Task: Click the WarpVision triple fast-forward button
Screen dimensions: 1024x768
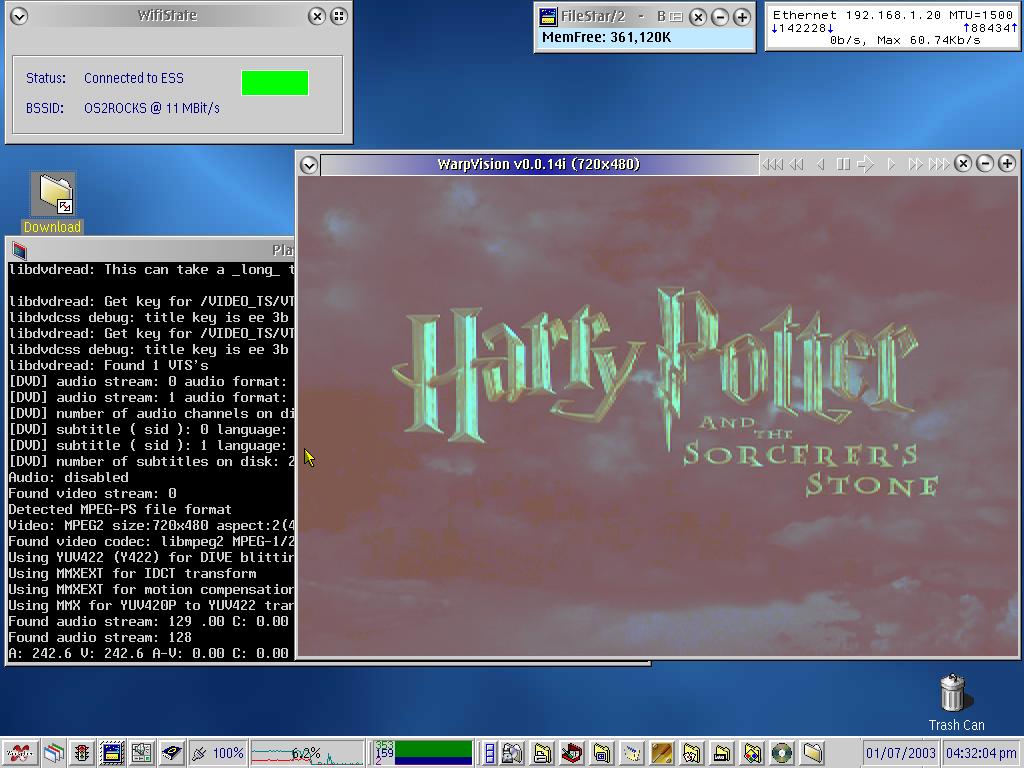Action: click(x=939, y=164)
